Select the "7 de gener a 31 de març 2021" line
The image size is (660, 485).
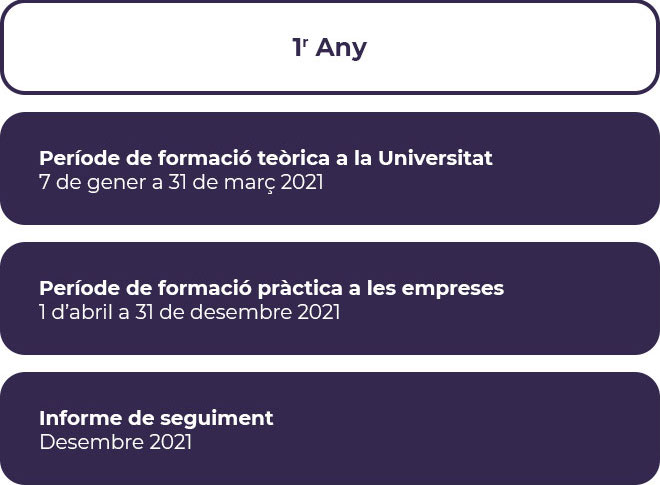click(x=181, y=183)
